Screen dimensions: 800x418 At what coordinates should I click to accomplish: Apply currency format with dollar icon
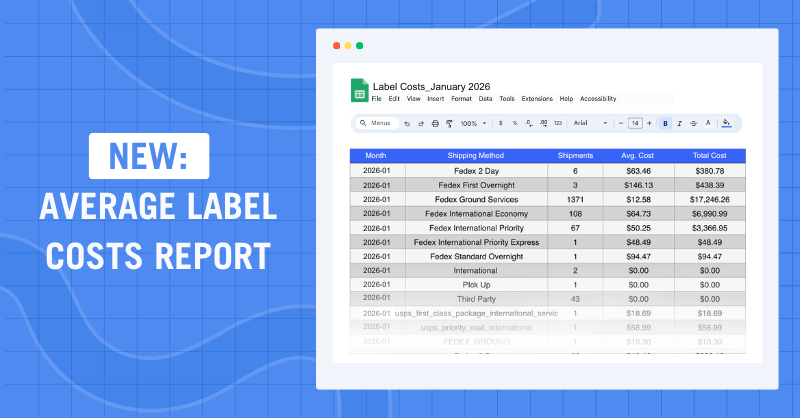[x=501, y=123]
